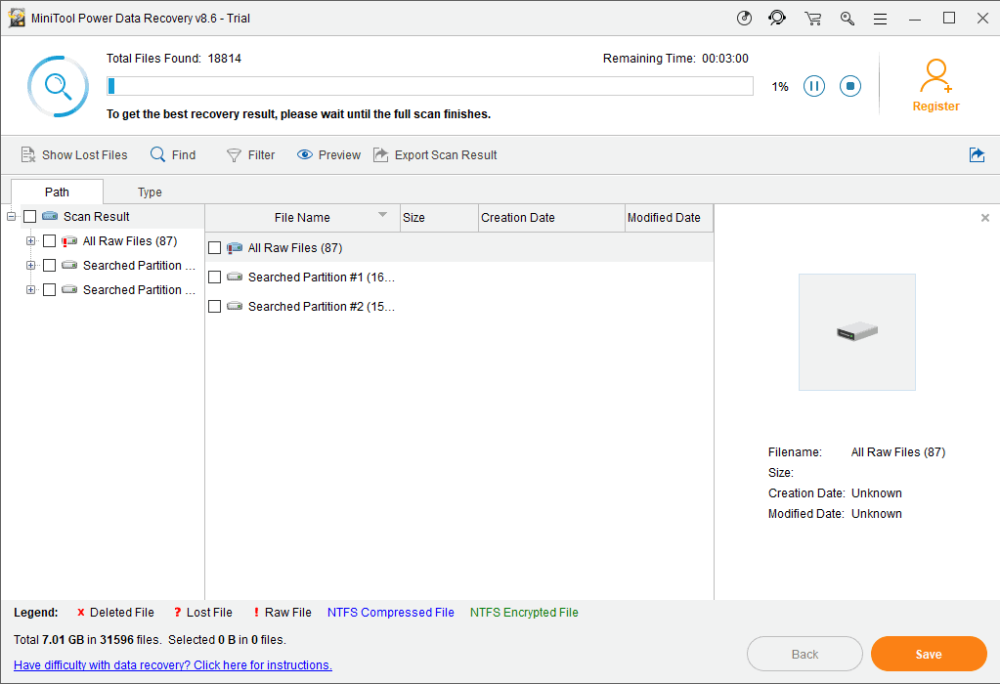Click Remaining Time 00:03:00 text
Image resolution: width=1000 pixels, height=684 pixels.
pyautogui.click(x=675, y=59)
